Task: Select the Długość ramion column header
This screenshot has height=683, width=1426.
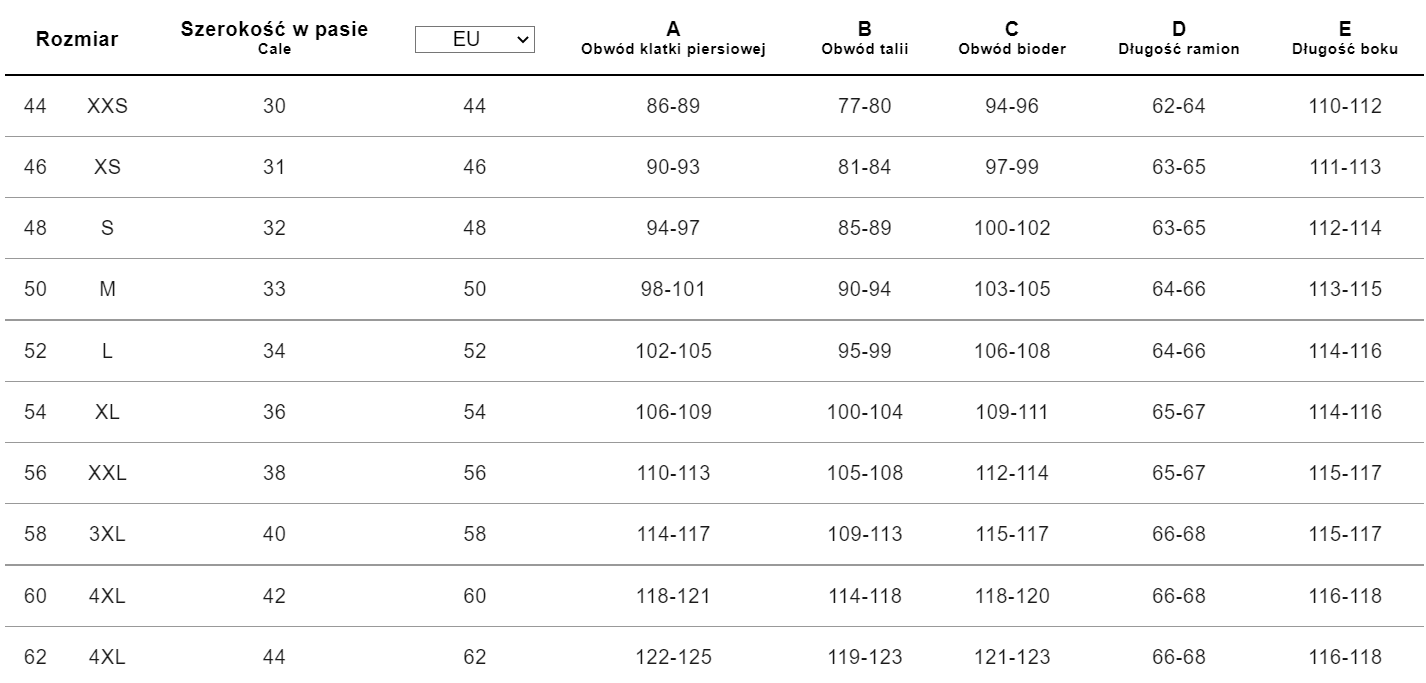Action: click(x=1179, y=39)
